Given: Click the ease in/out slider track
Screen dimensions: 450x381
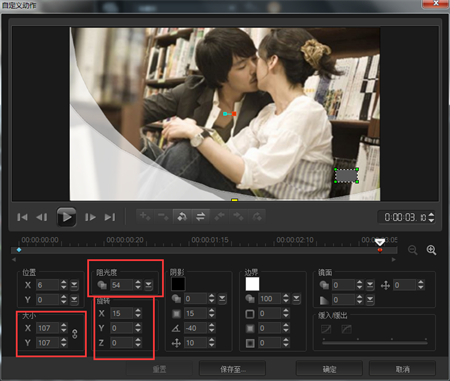Looking at the screenshot, I should coord(375,342).
